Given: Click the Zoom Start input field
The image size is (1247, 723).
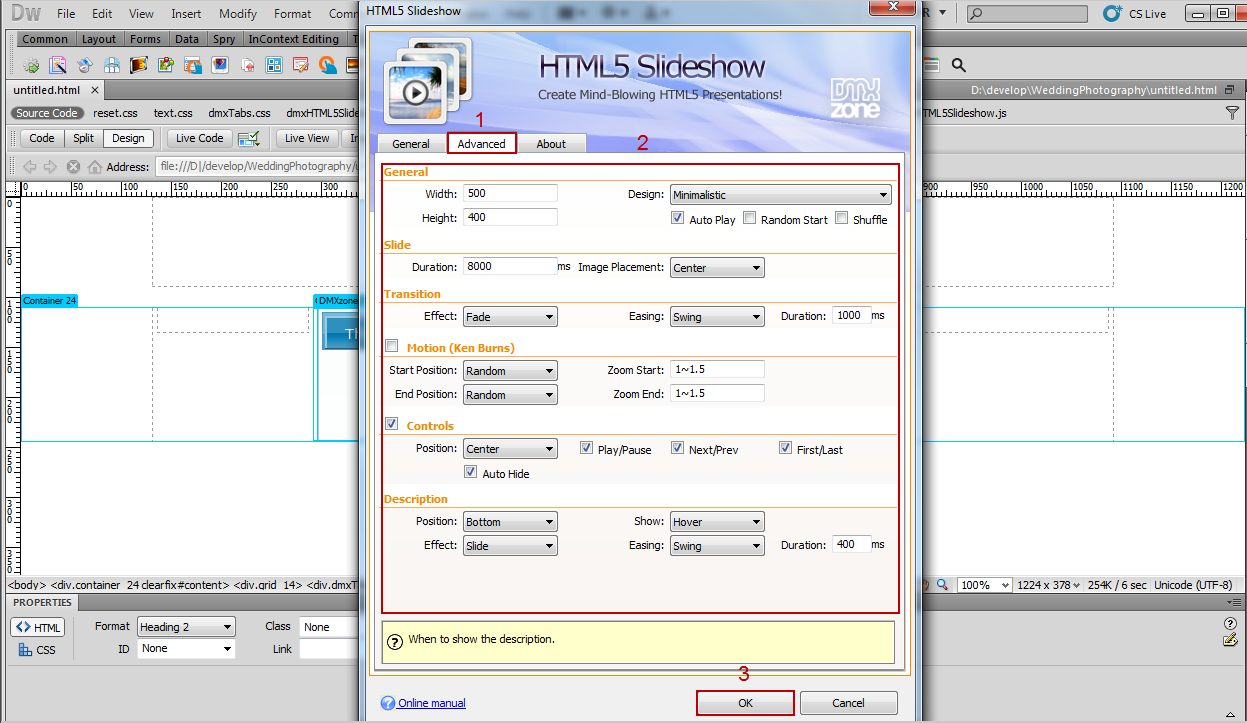Looking at the screenshot, I should click(717, 369).
